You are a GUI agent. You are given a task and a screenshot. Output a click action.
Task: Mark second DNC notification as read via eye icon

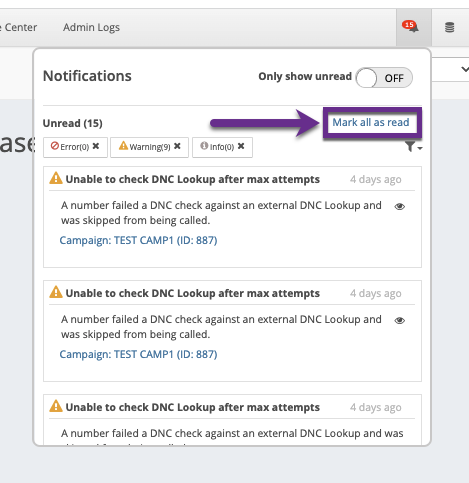pyautogui.click(x=400, y=321)
